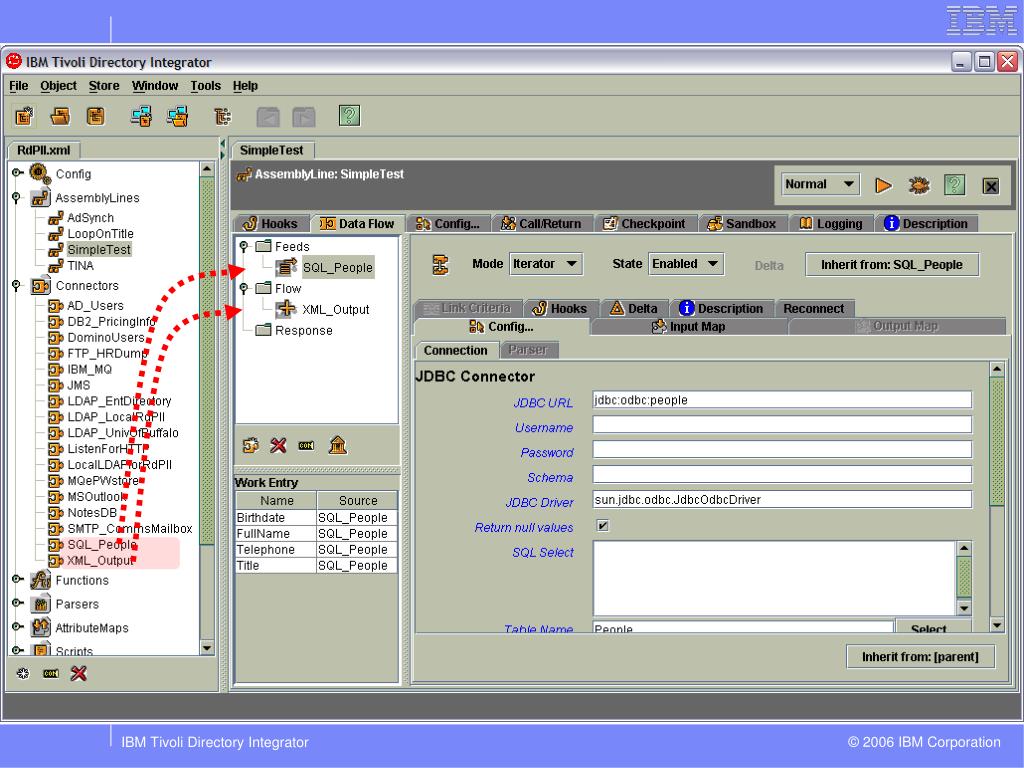This screenshot has width=1024, height=768.
Task: Run the AssemblyLine with the orange play icon
Action: pyautogui.click(x=883, y=185)
